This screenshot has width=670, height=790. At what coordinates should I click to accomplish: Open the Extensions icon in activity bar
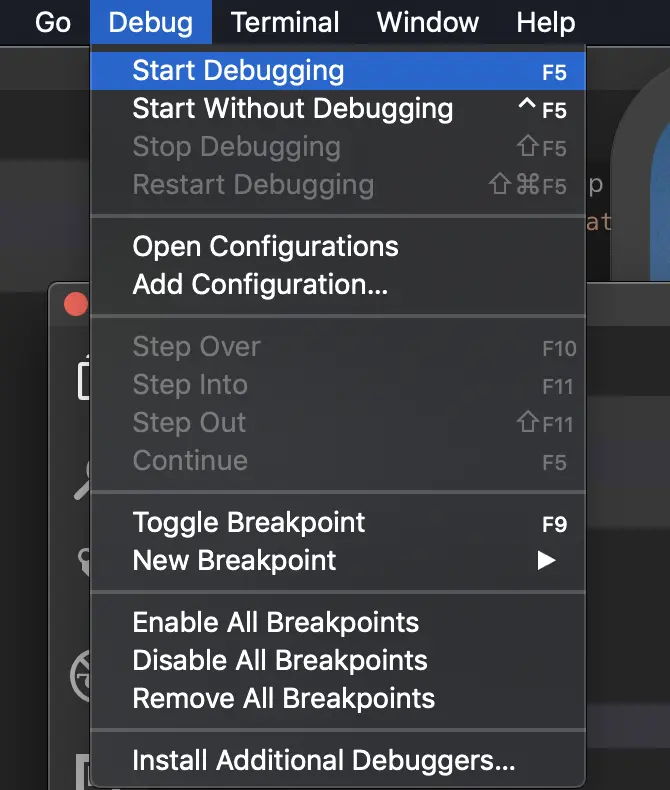(x=83, y=768)
